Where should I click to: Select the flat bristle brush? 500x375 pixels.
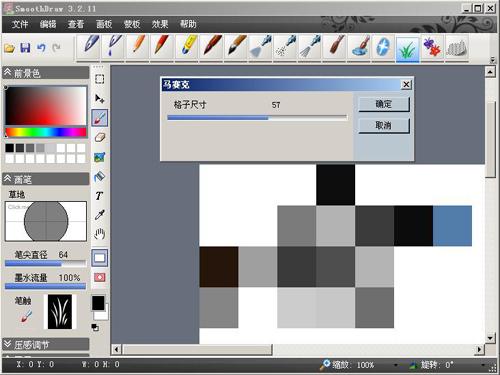pyautogui.click(x=335, y=47)
